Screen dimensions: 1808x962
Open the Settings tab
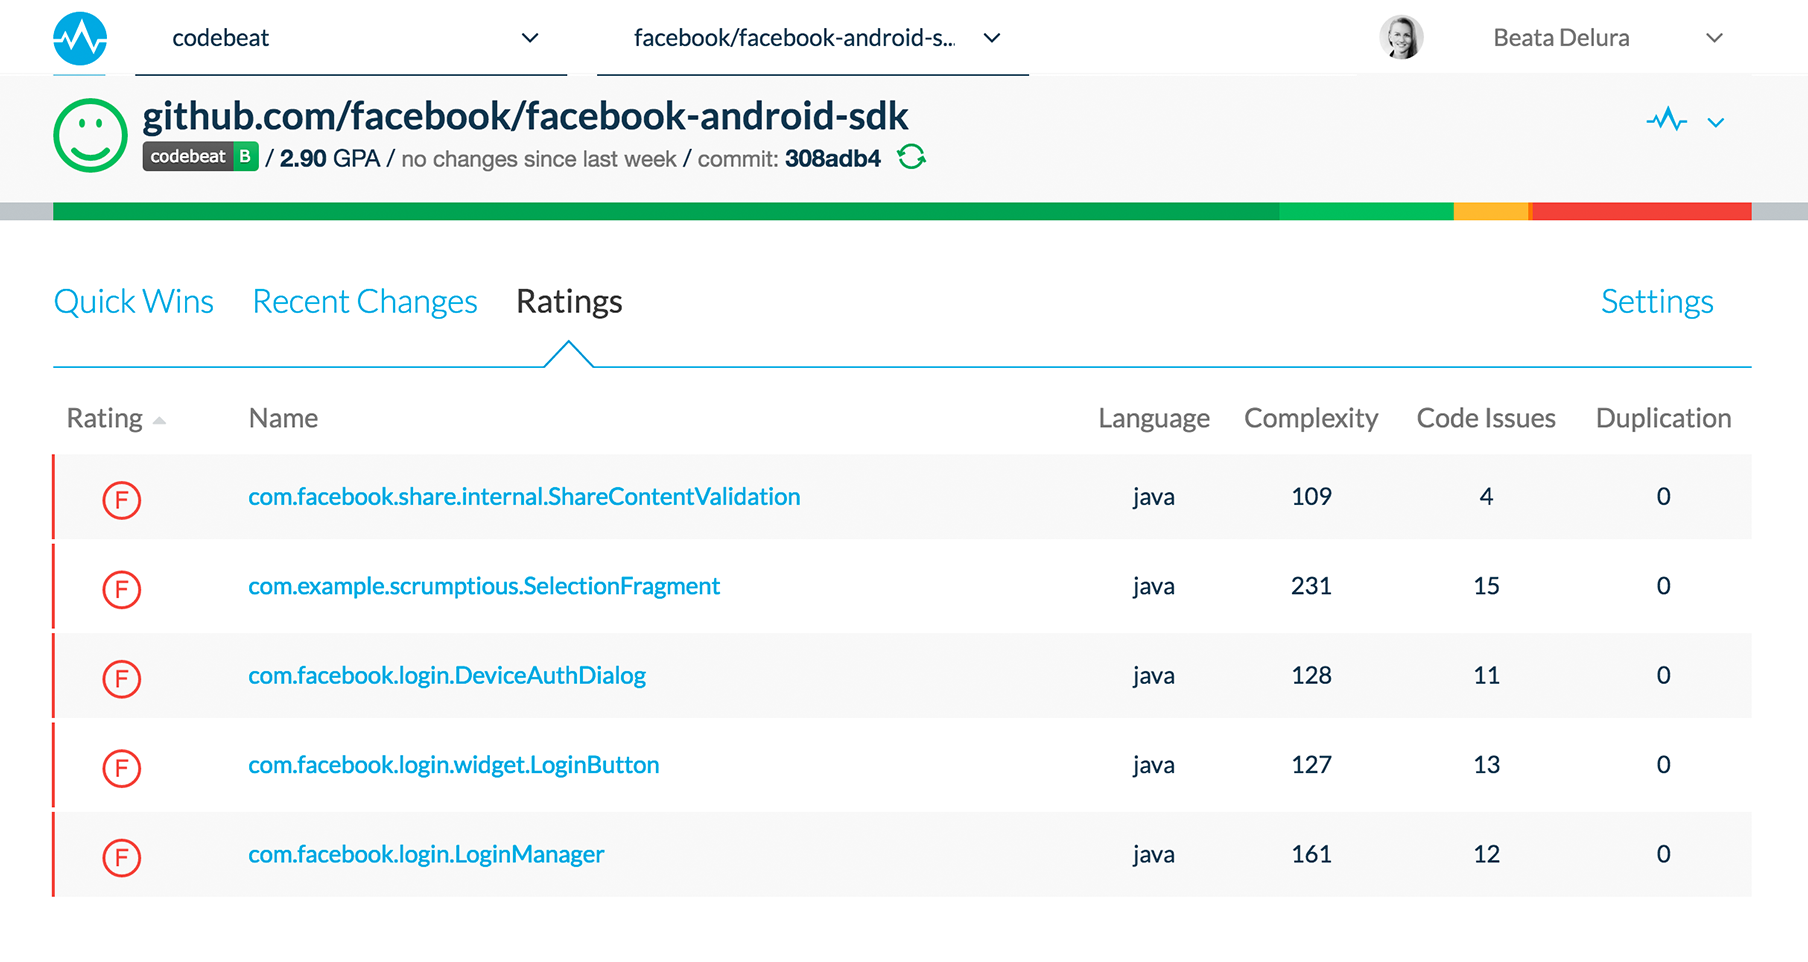point(1657,301)
